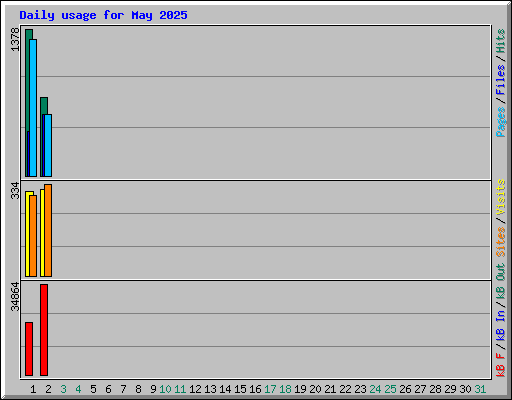Click the day 1 yellow Visits bar
Screen dimensions: 512x400
[27, 234]
